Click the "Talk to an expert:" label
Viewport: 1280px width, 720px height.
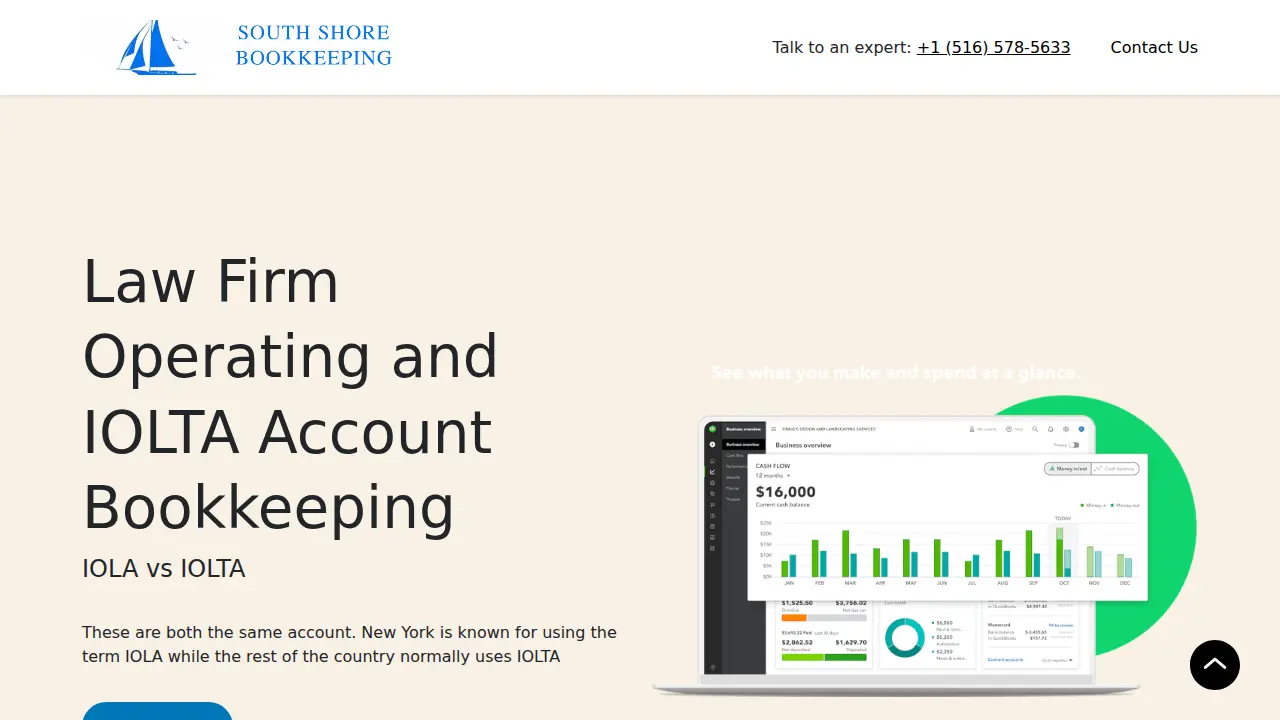click(842, 47)
